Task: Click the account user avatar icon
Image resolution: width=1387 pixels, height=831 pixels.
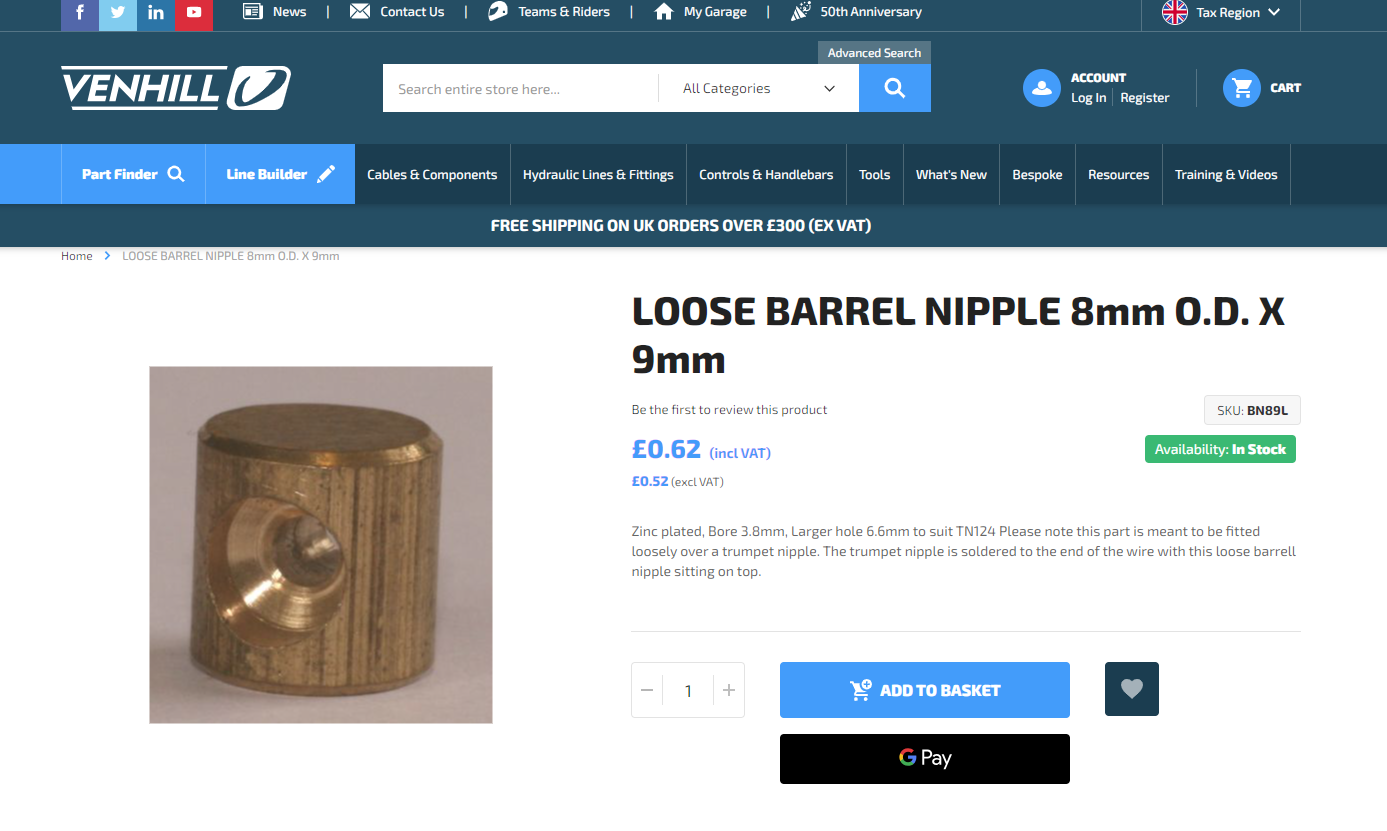Action: tap(1042, 88)
